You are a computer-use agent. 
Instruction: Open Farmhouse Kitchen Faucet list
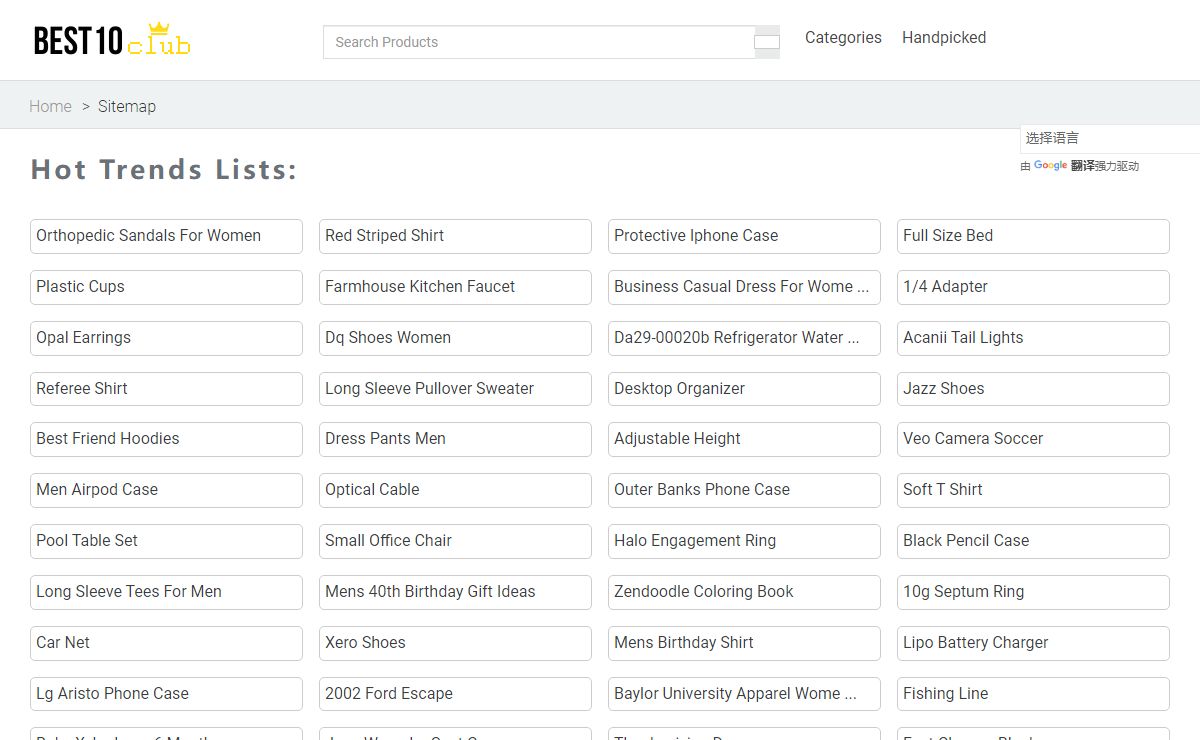[455, 287]
